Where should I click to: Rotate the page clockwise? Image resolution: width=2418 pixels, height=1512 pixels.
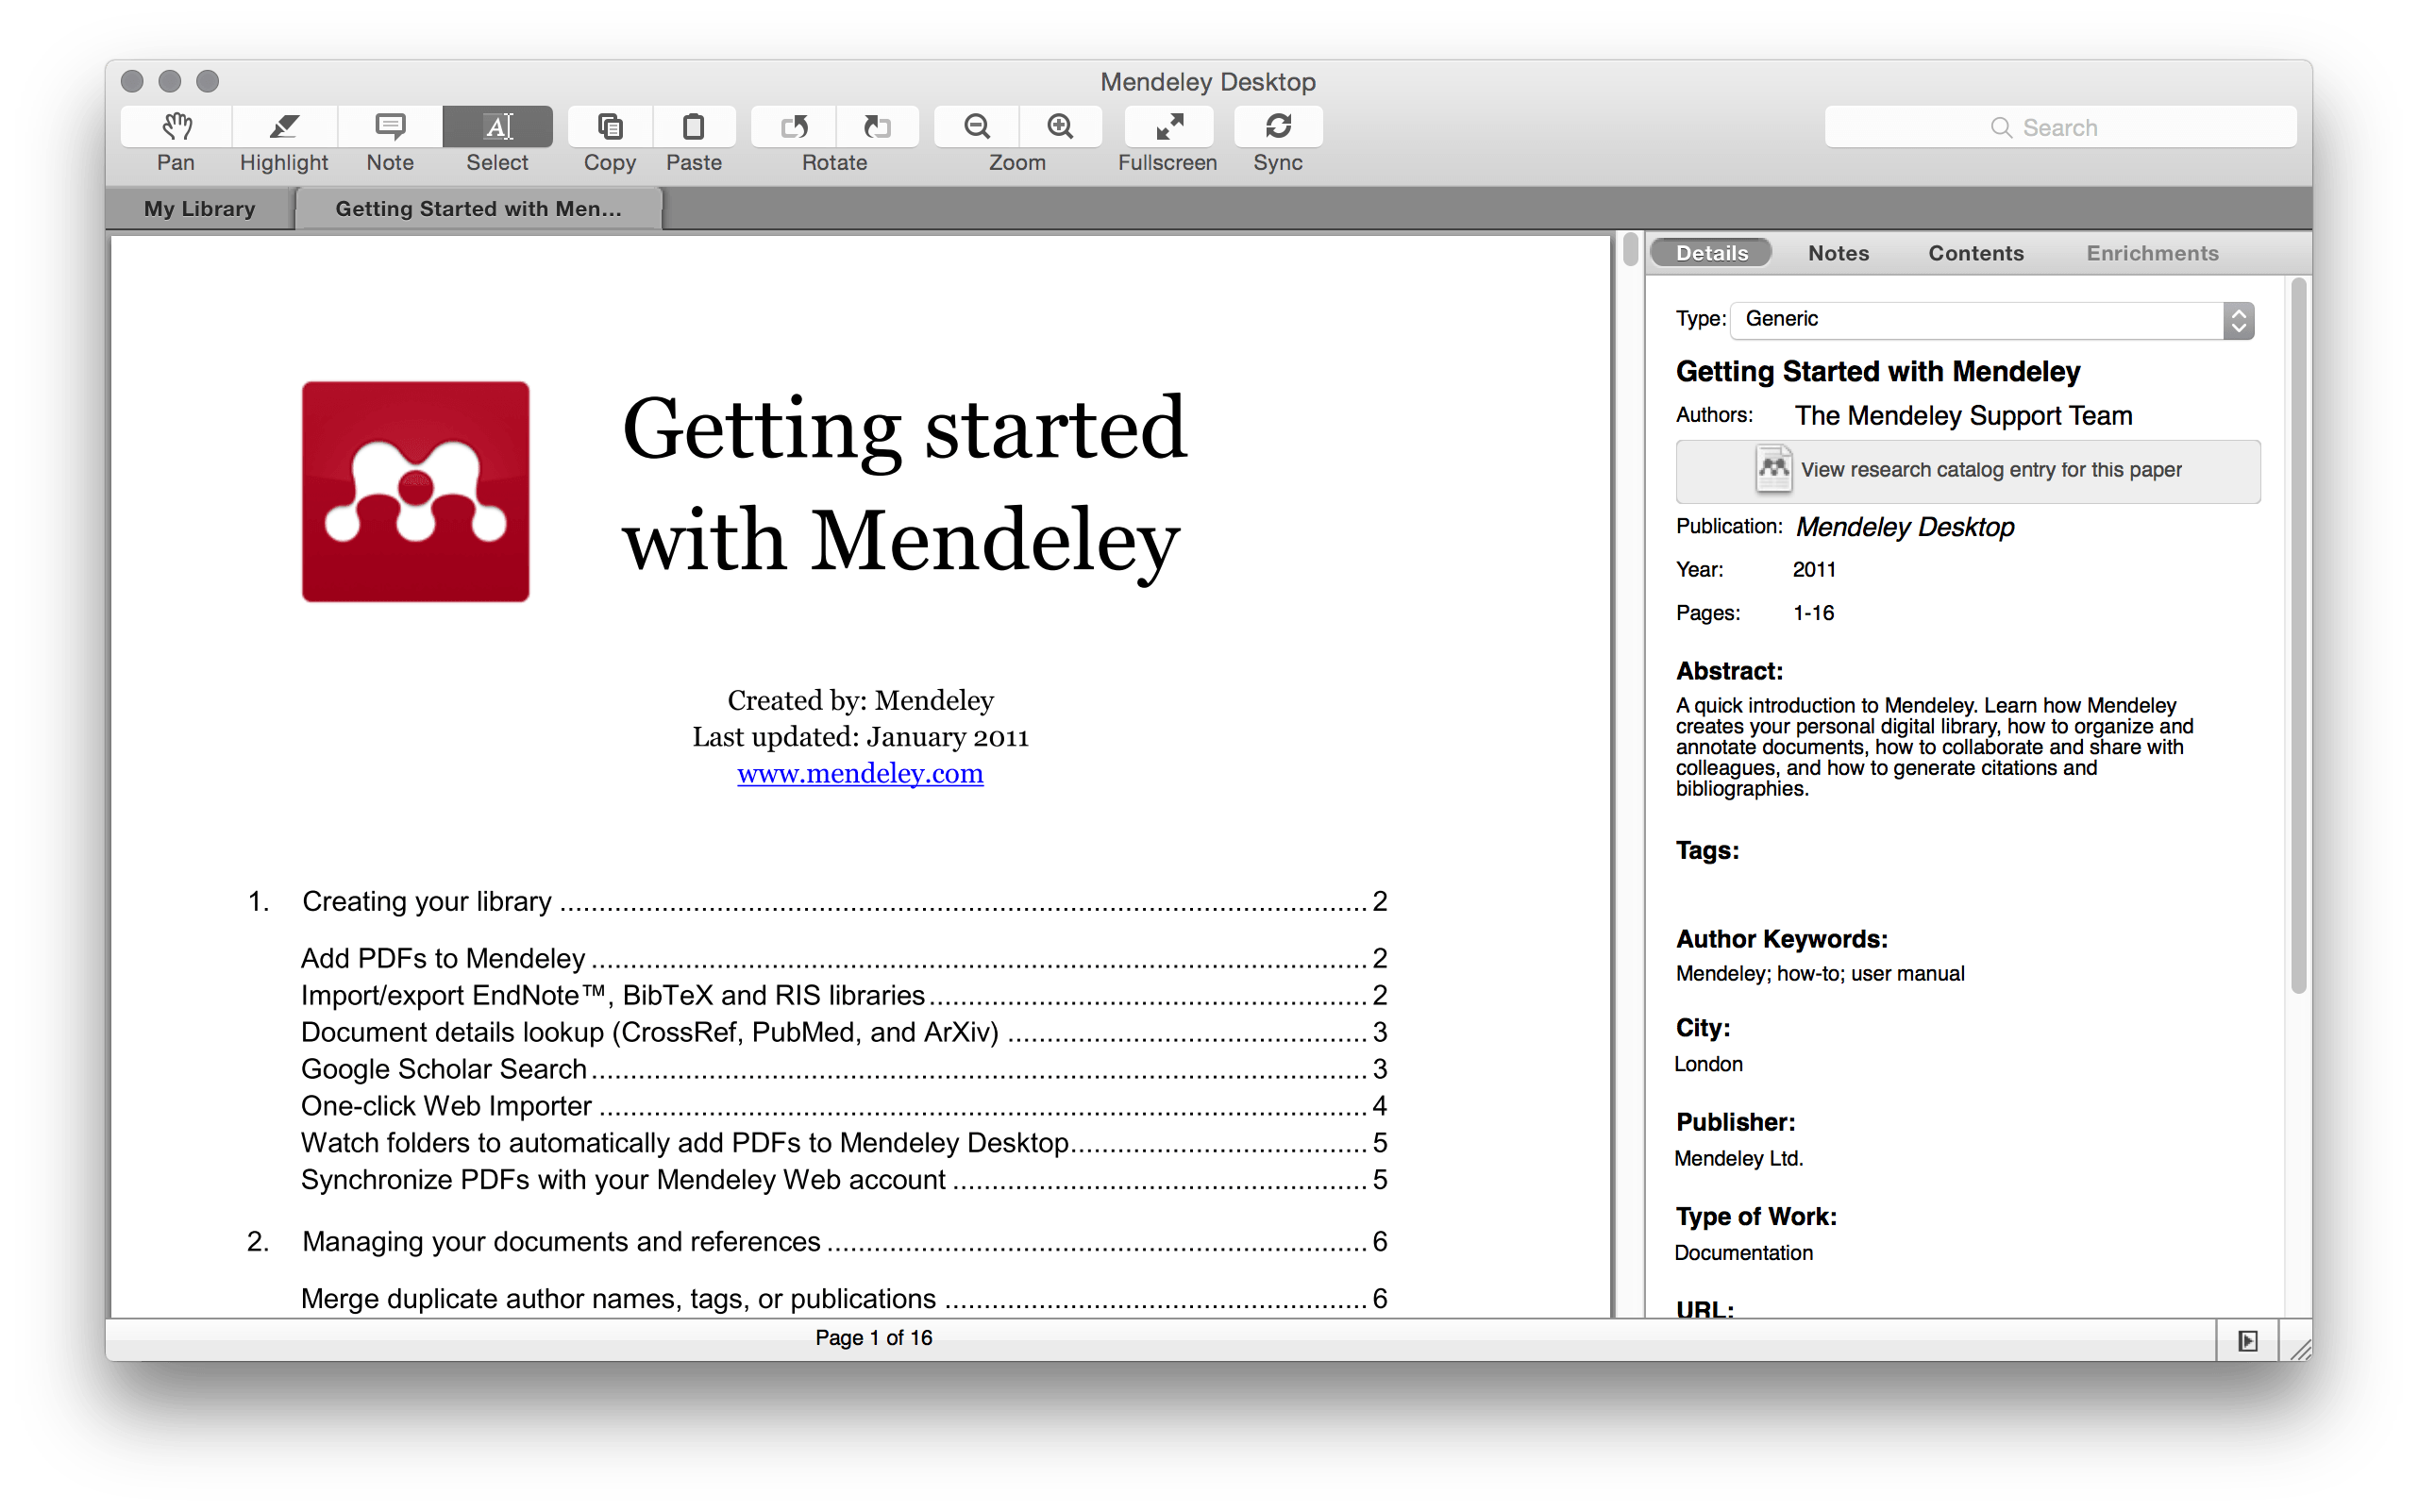(877, 127)
